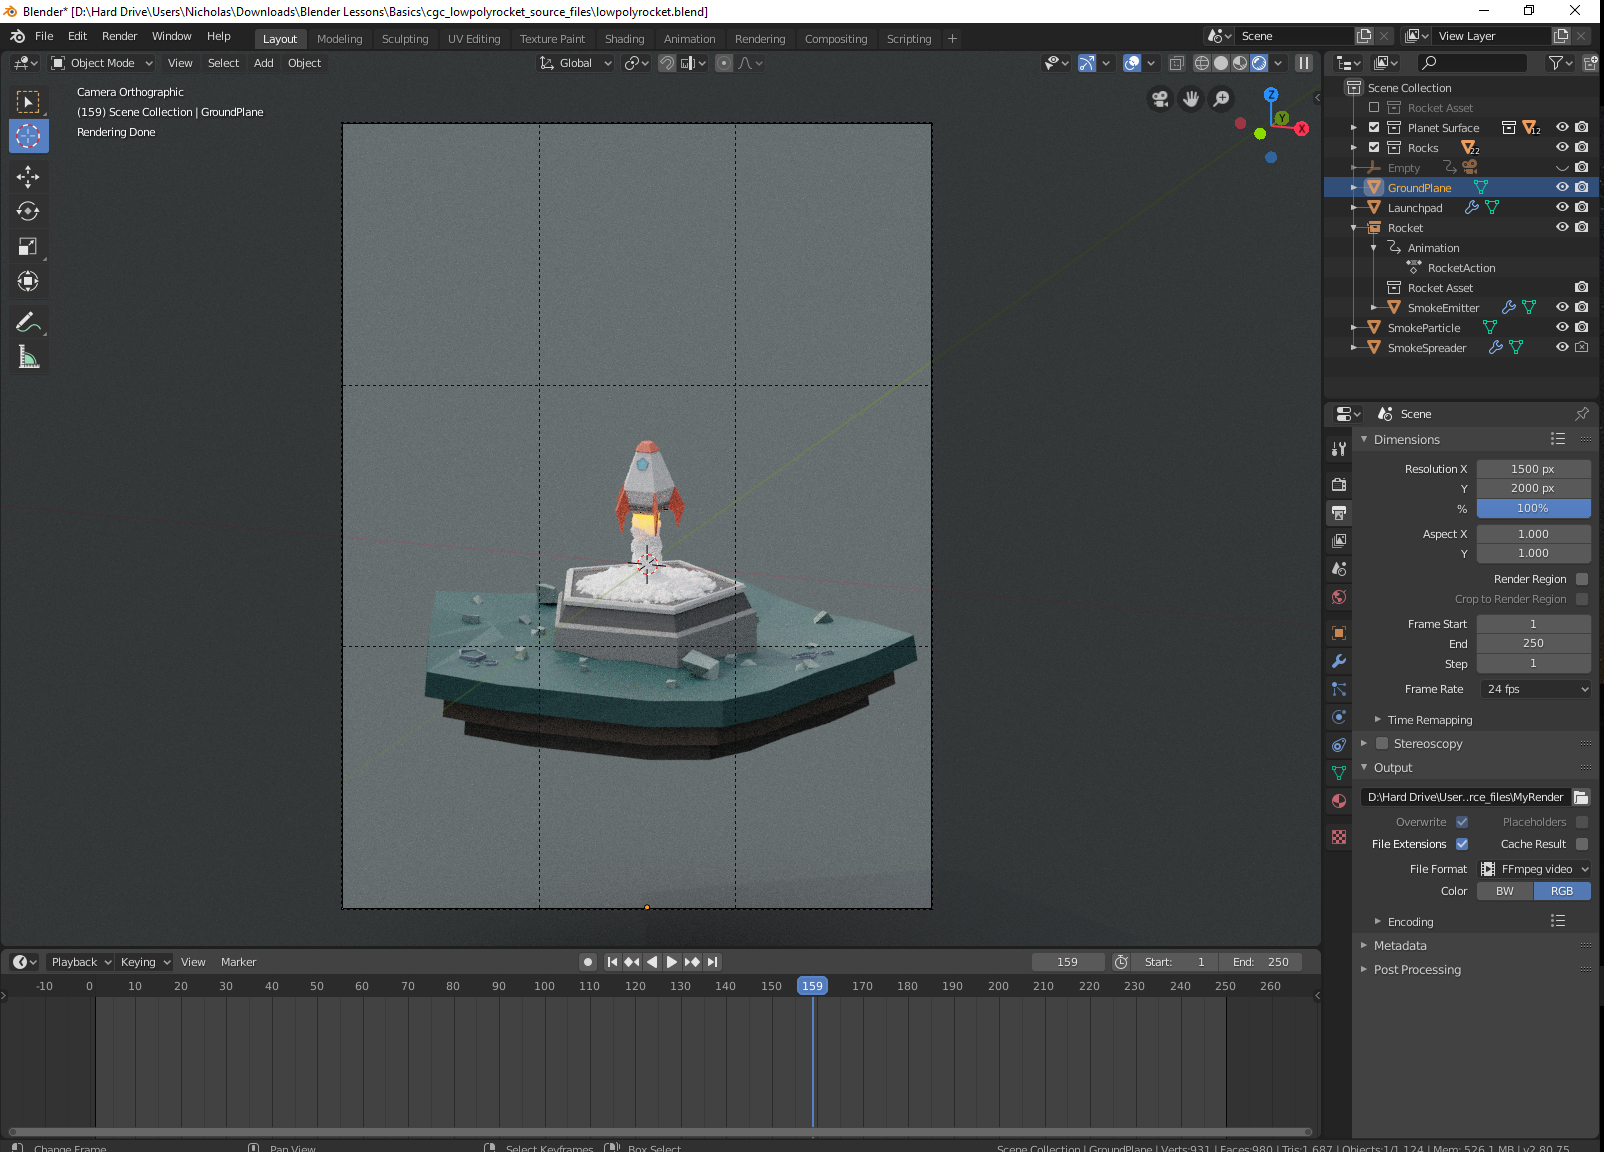Open the File Format FFmpeg video dropdown
The image size is (1604, 1152).
[x=1534, y=869]
